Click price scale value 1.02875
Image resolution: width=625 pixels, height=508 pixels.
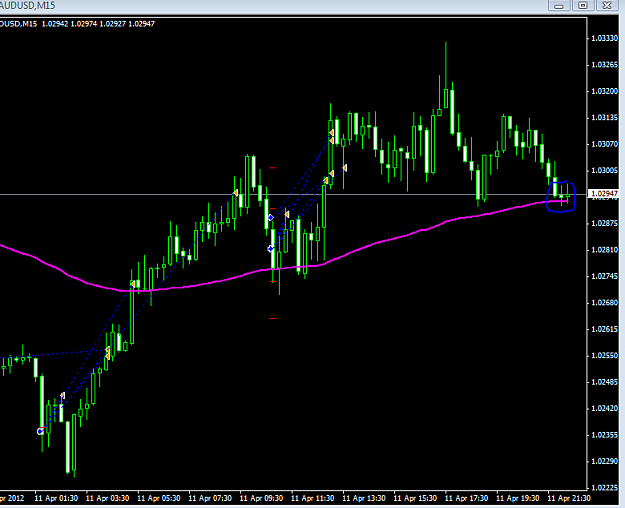[604, 223]
